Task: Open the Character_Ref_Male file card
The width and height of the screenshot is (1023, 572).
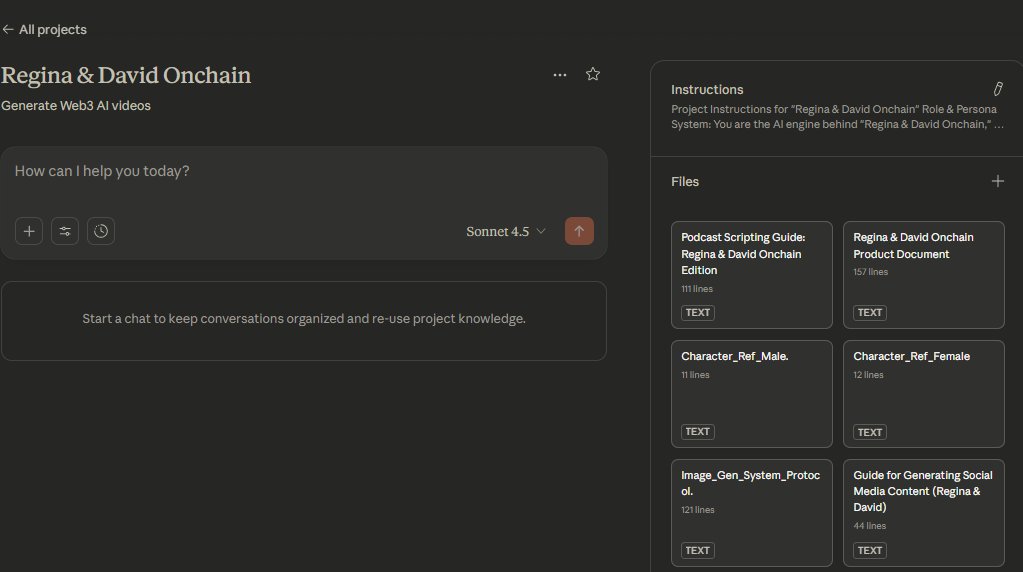Action: point(752,394)
